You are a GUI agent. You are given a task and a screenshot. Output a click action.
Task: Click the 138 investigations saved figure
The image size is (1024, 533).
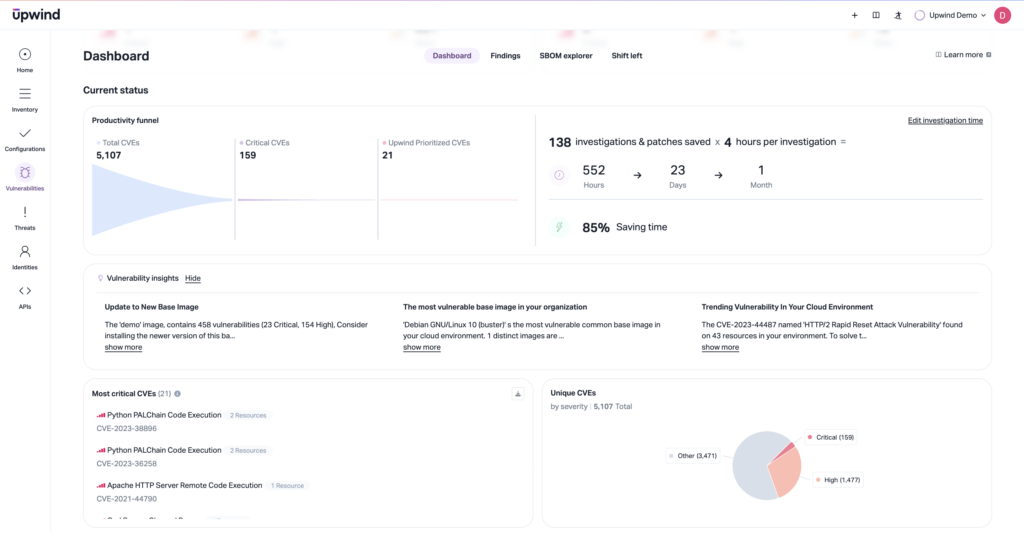[560, 142]
